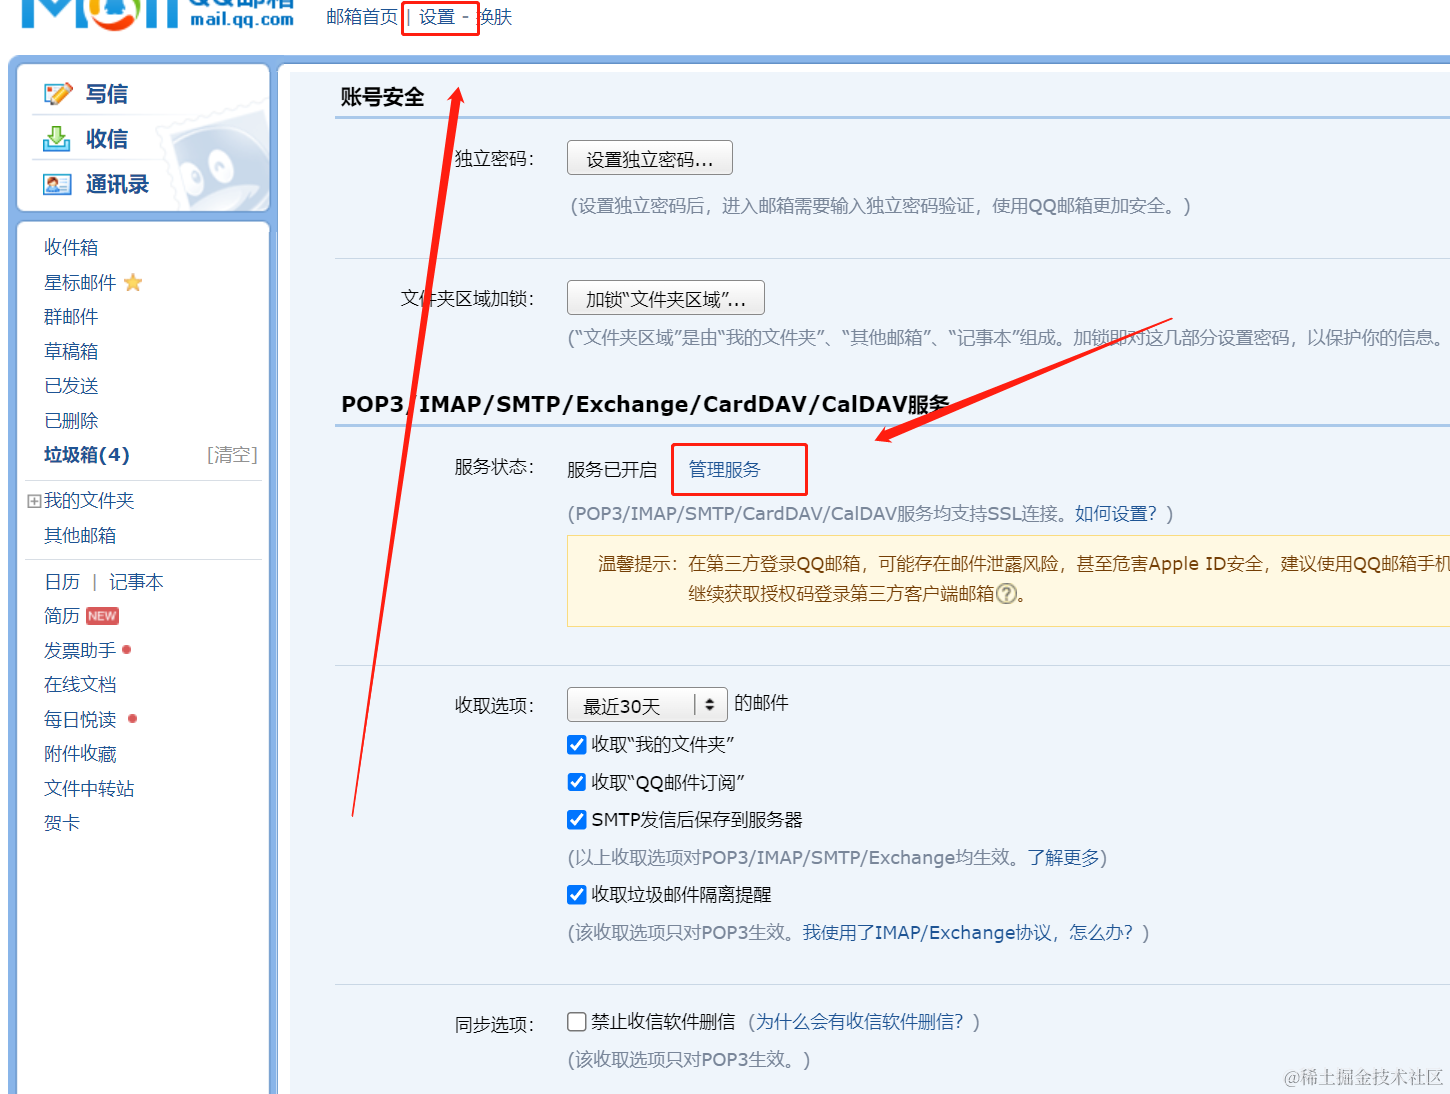The height and width of the screenshot is (1094, 1450).
Task: Toggle the 收取"QQ邮件订阅" checkbox
Action: pos(577,782)
